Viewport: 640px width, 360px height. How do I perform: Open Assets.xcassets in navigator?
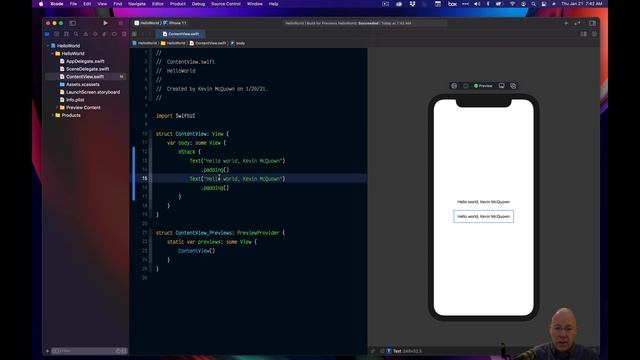(x=82, y=84)
